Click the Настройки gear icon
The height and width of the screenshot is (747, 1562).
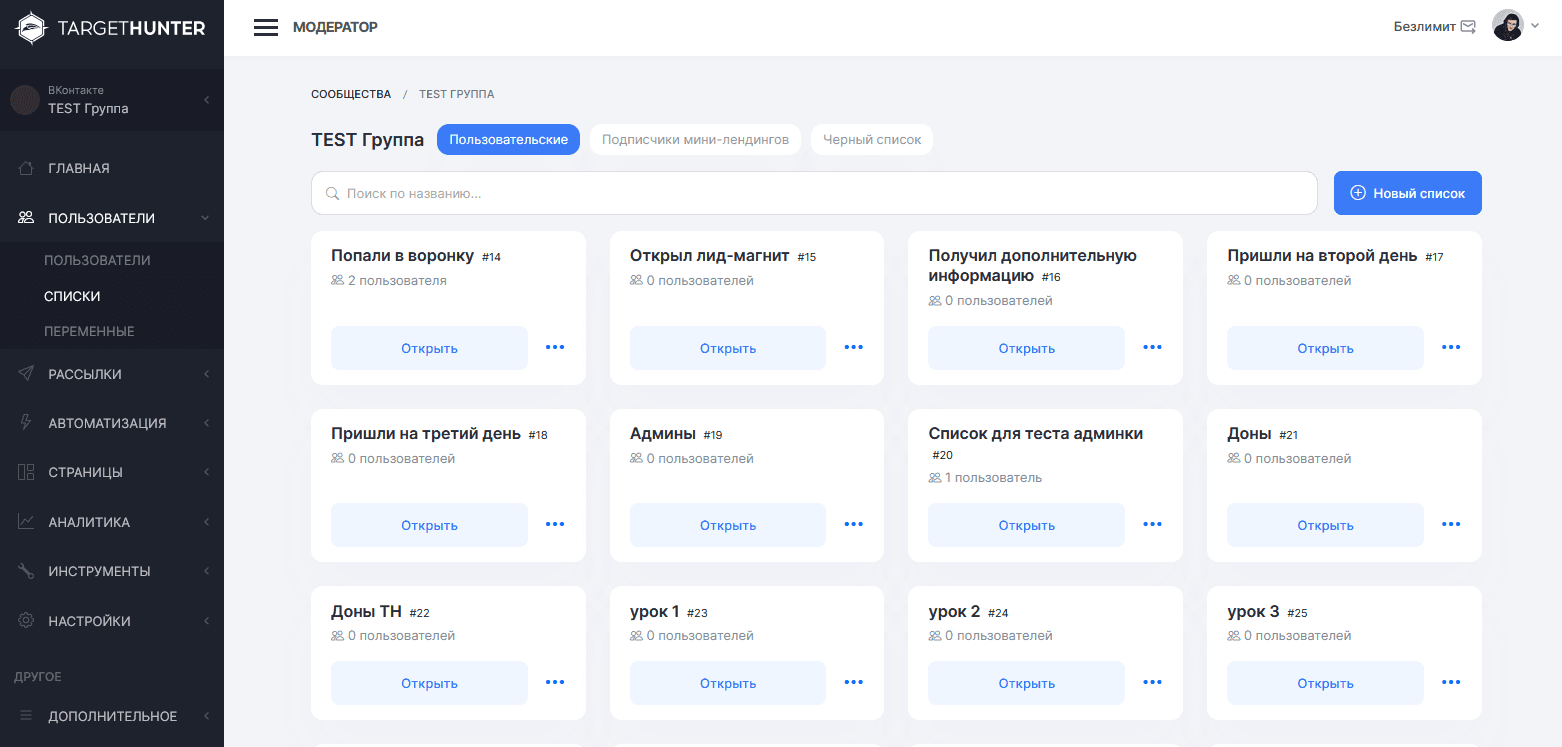pyautogui.click(x=27, y=621)
